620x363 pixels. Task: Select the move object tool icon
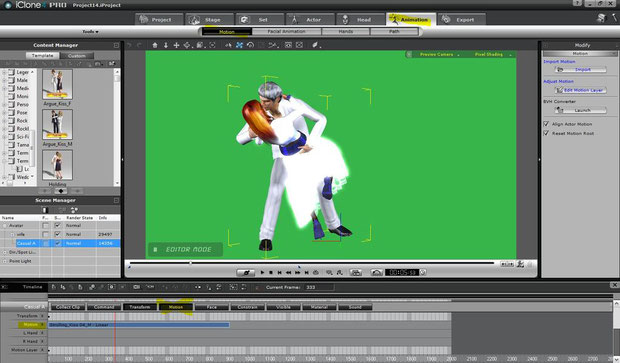click(176, 45)
